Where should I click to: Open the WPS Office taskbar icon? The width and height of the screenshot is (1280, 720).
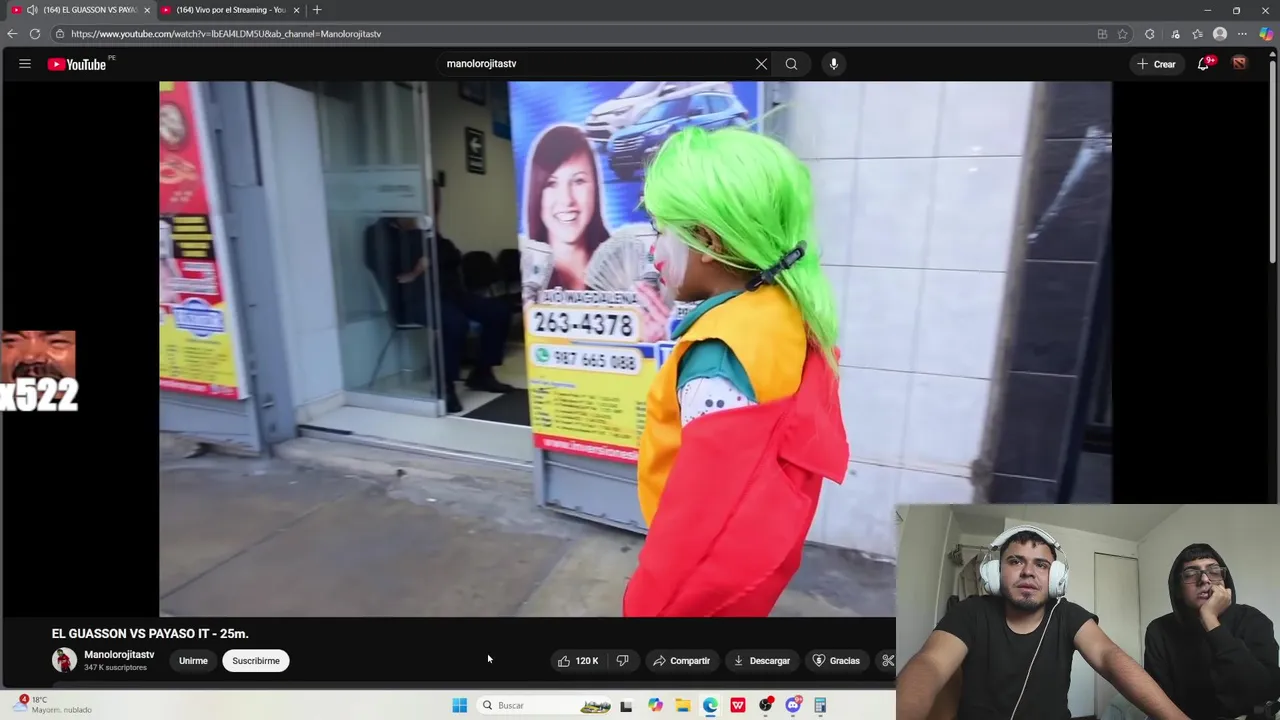pyautogui.click(x=738, y=706)
